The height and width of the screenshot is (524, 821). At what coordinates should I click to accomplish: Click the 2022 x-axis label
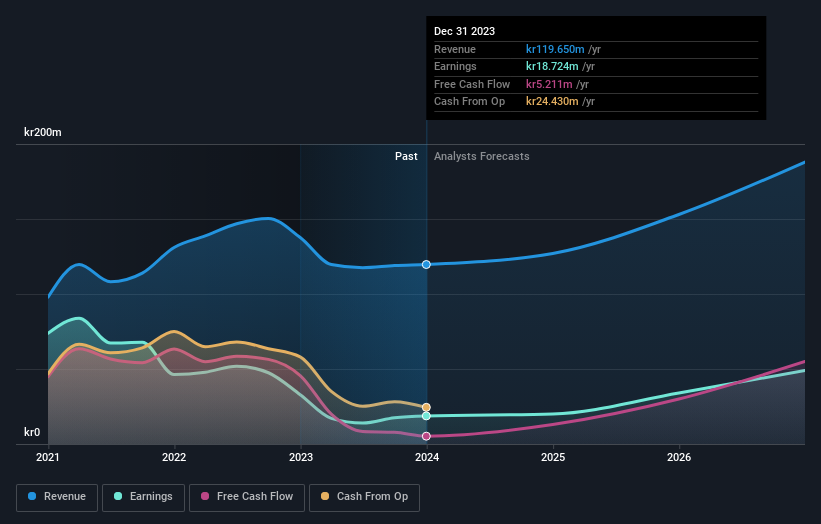pos(174,457)
